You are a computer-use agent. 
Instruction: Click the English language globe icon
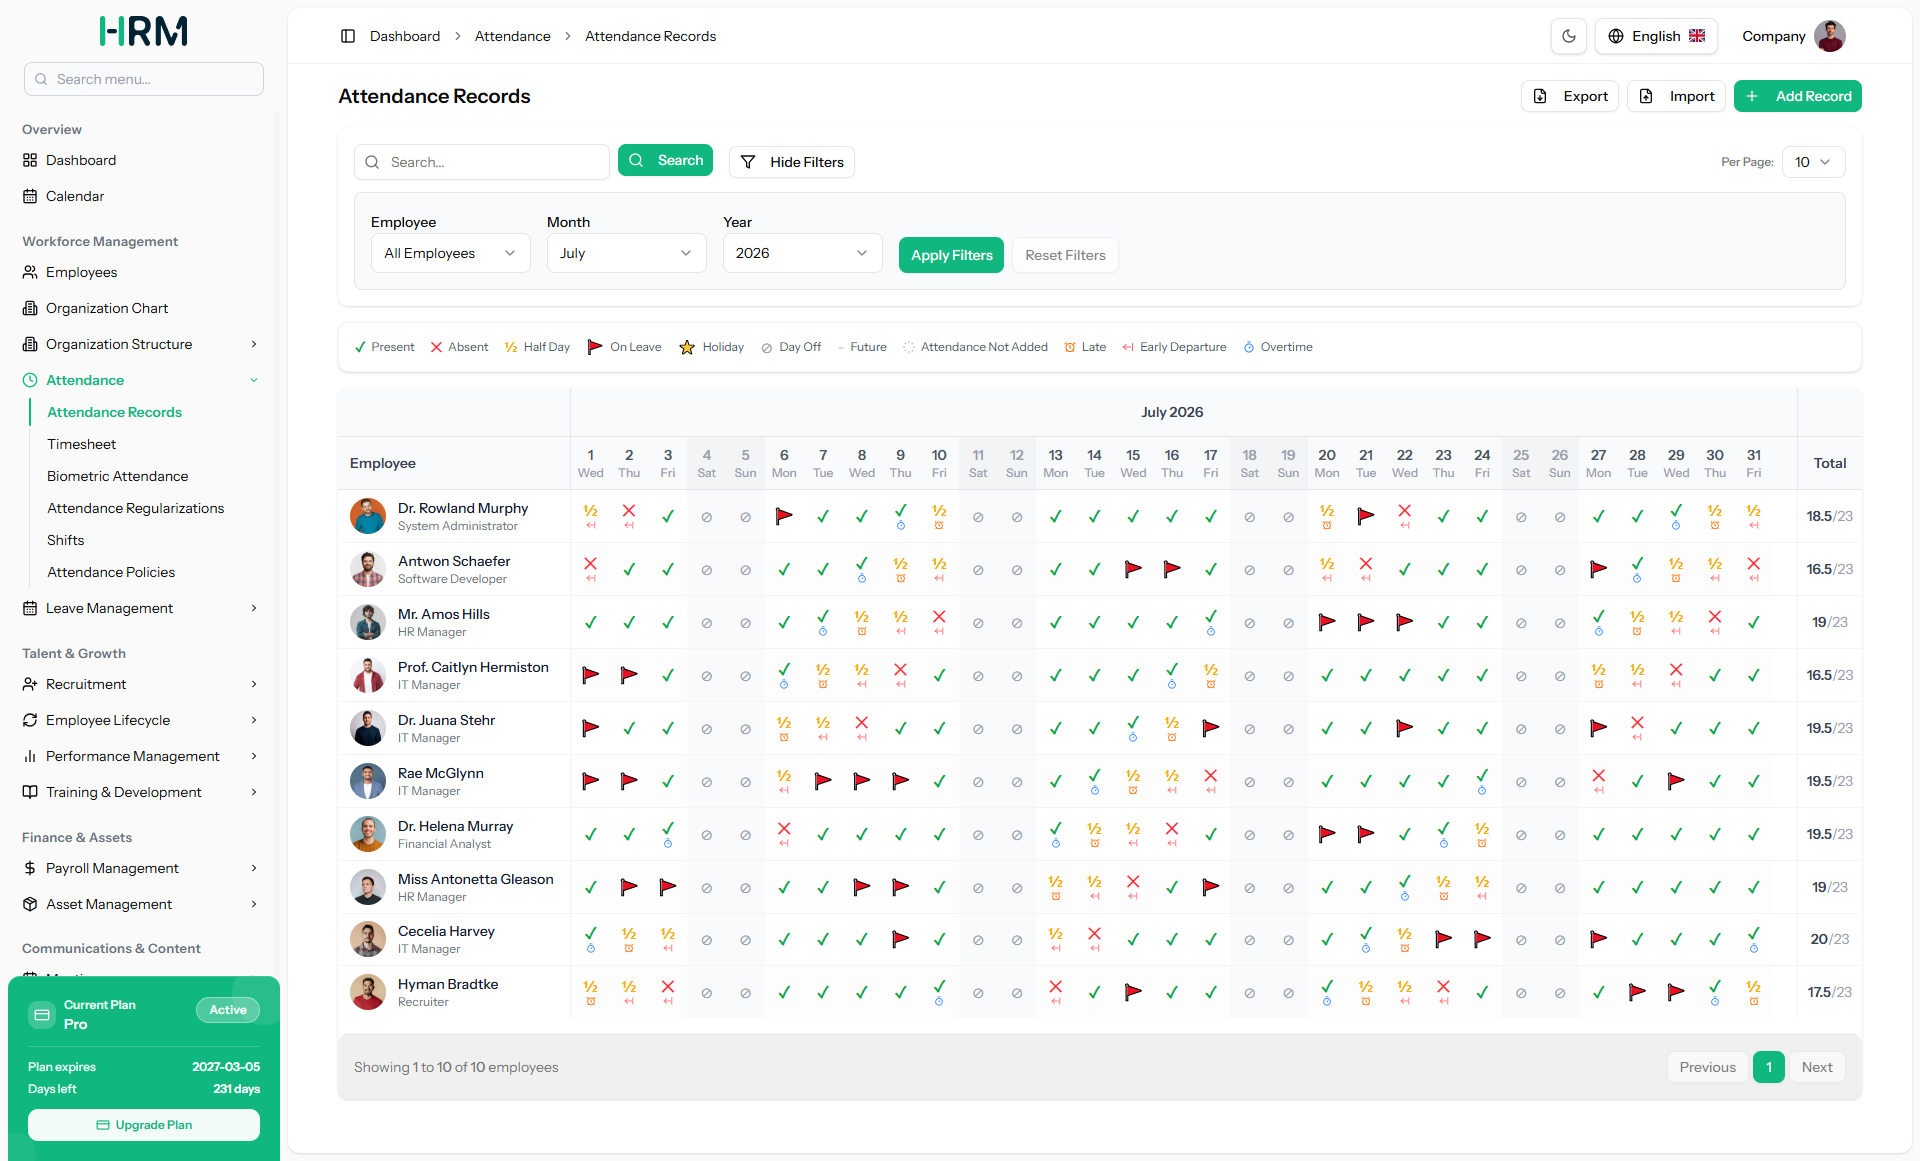click(x=1616, y=36)
